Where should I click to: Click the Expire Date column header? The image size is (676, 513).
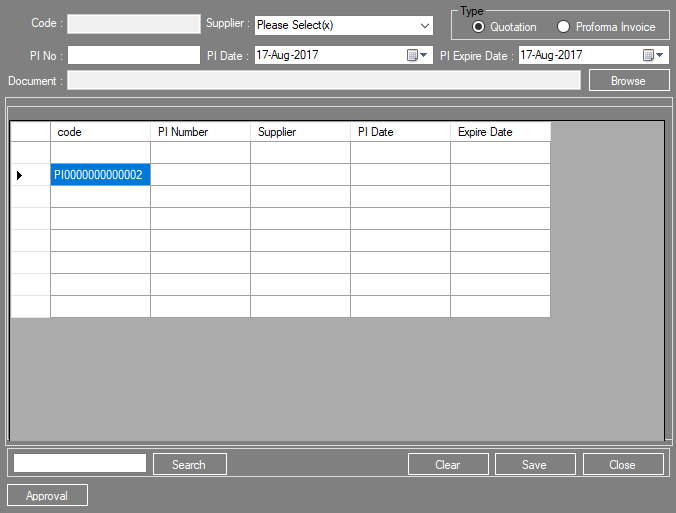pyautogui.click(x=501, y=132)
